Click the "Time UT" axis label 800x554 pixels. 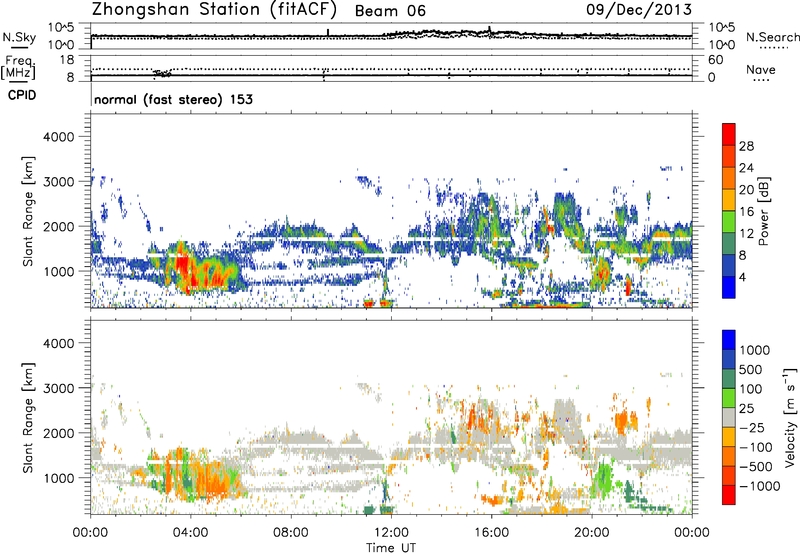(391, 548)
